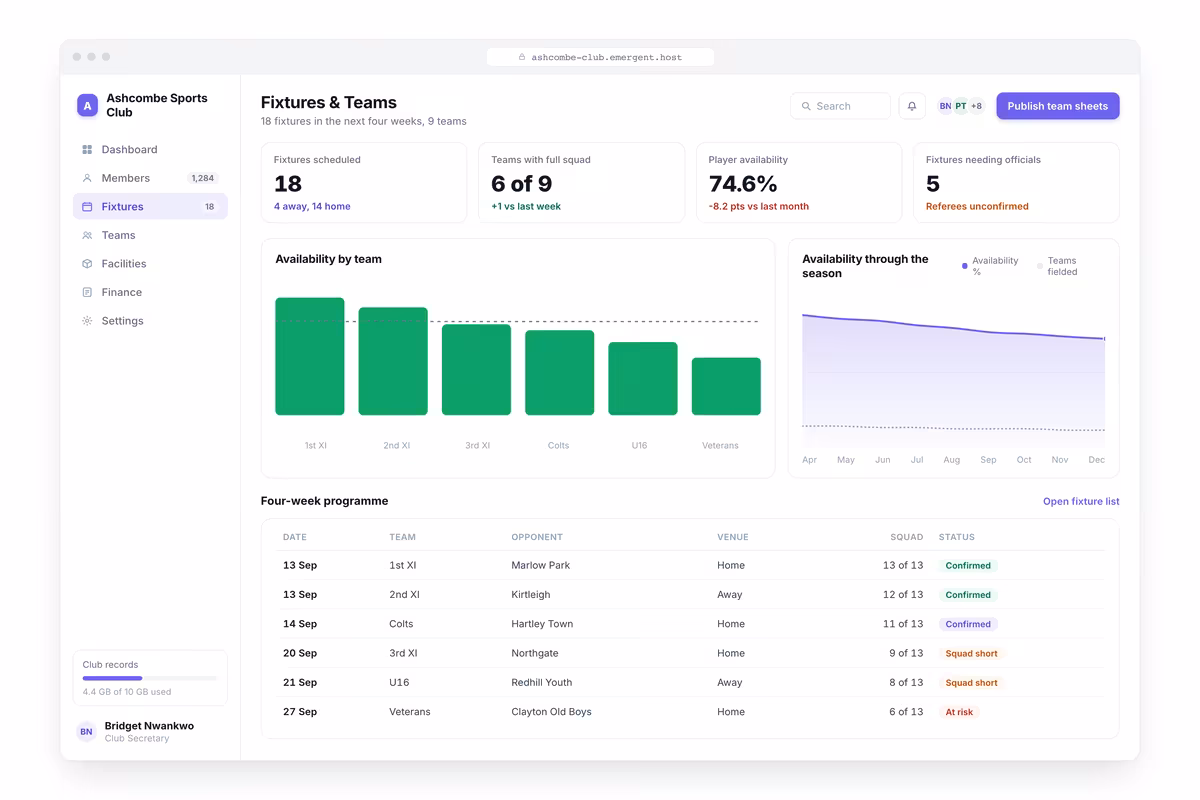This screenshot has height=800, width=1200.
Task: Click the Redhill Youth opponent cell
Action: pyautogui.click(x=542, y=682)
